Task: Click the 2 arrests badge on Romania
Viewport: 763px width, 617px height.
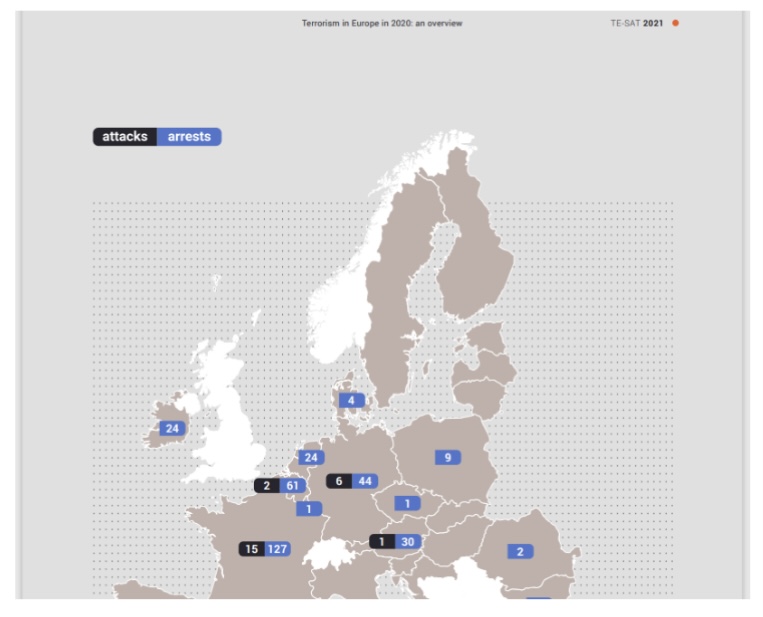Action: 520,551
